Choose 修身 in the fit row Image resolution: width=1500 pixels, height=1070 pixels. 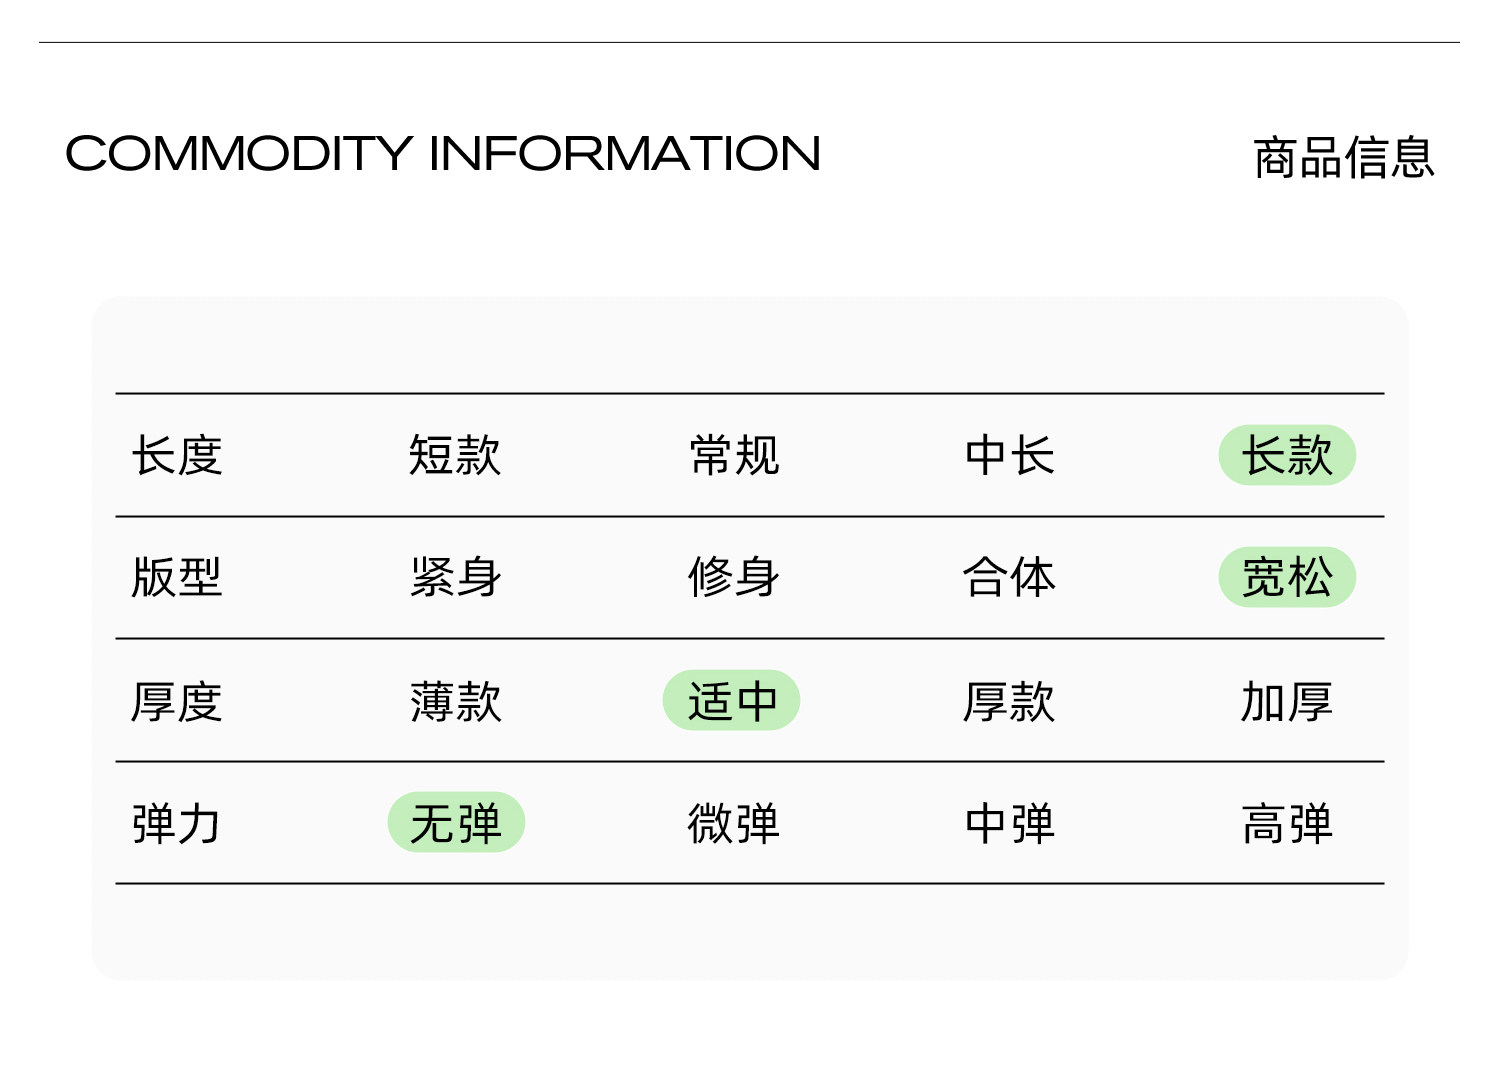coord(733,578)
